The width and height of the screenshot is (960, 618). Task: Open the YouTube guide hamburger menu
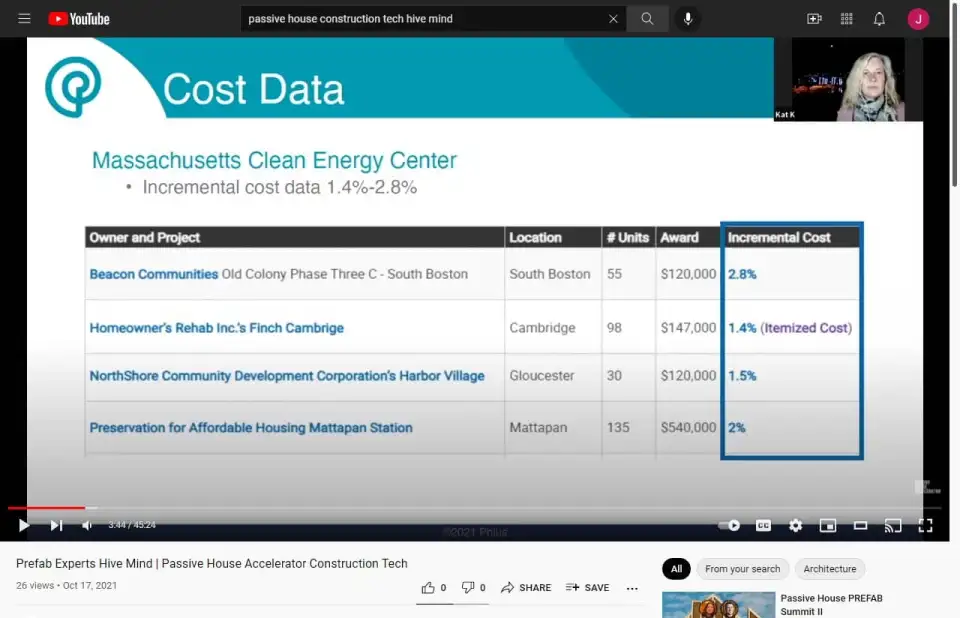(24, 19)
